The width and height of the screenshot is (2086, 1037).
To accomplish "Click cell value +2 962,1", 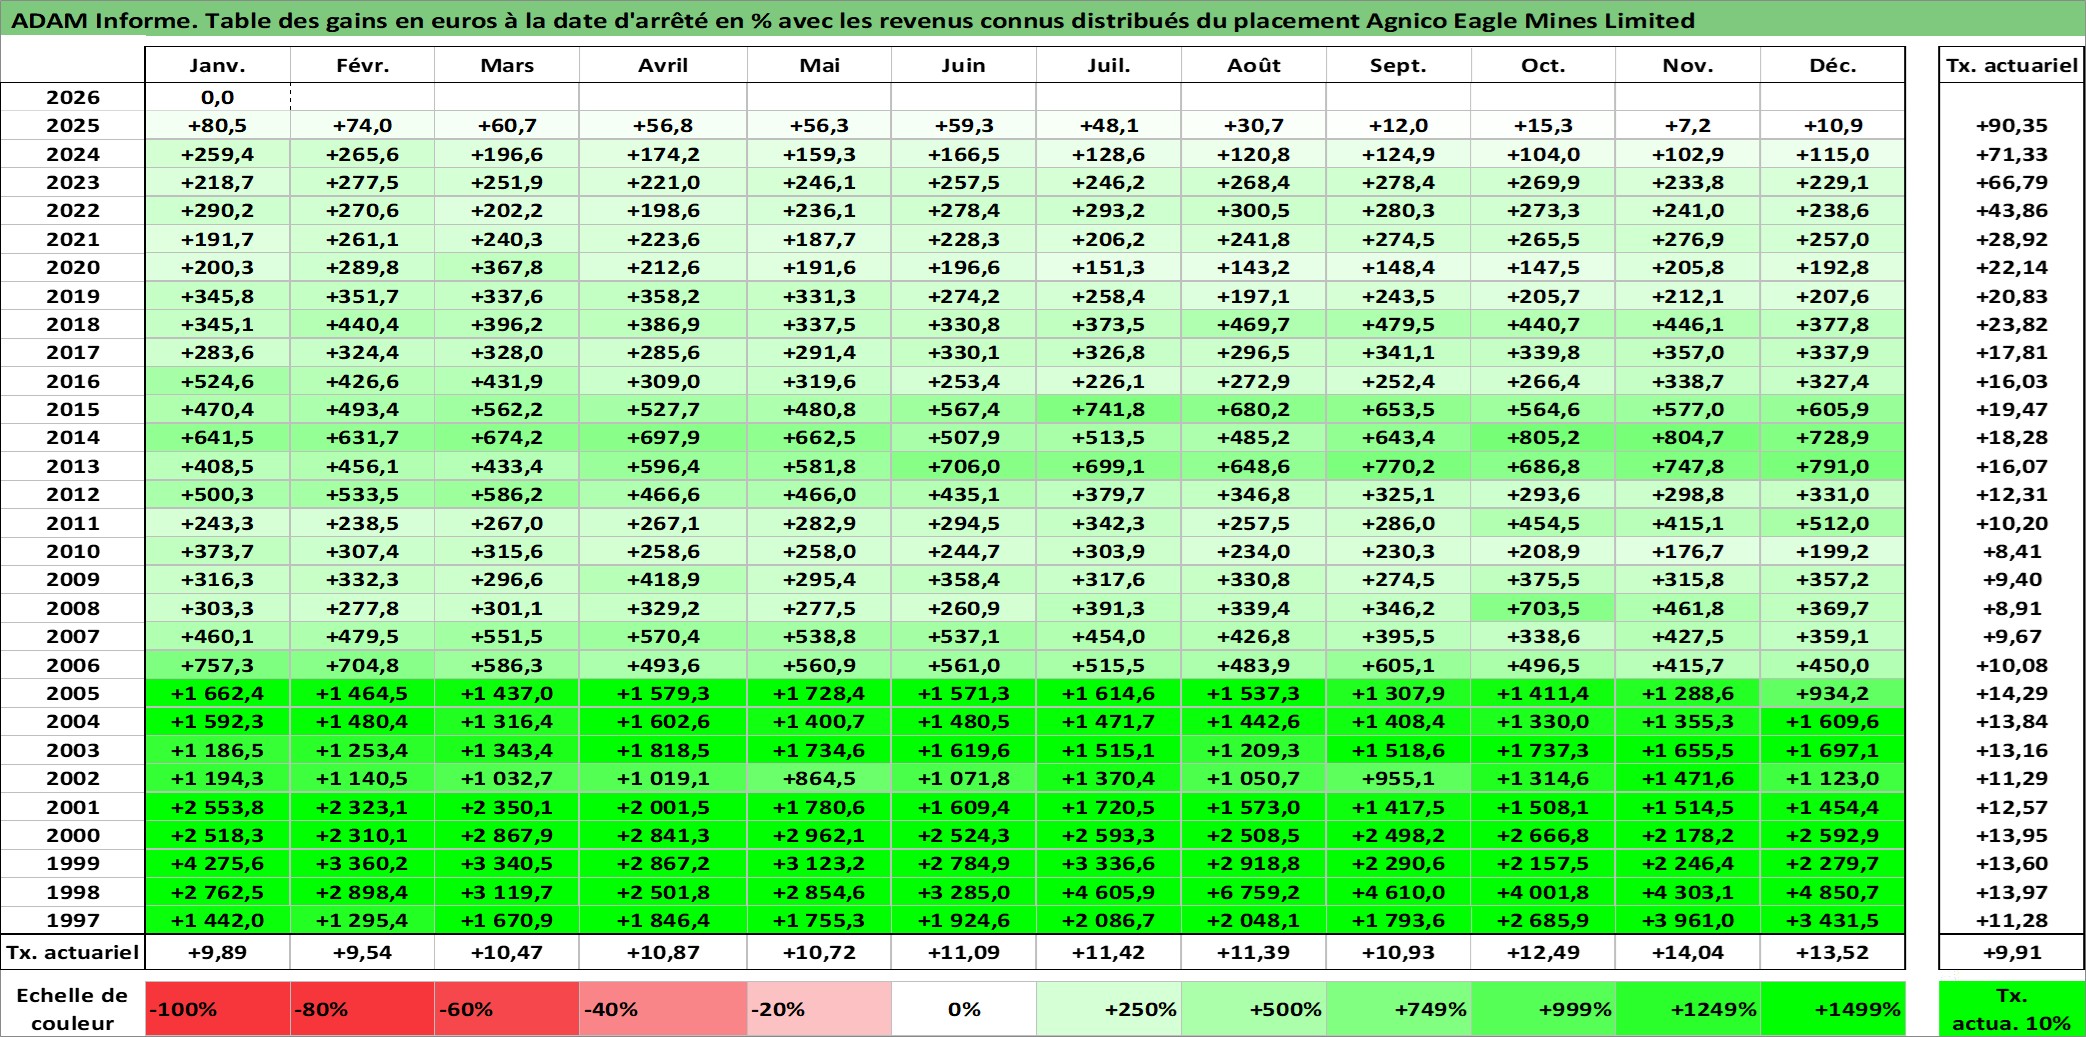I will (x=819, y=835).
